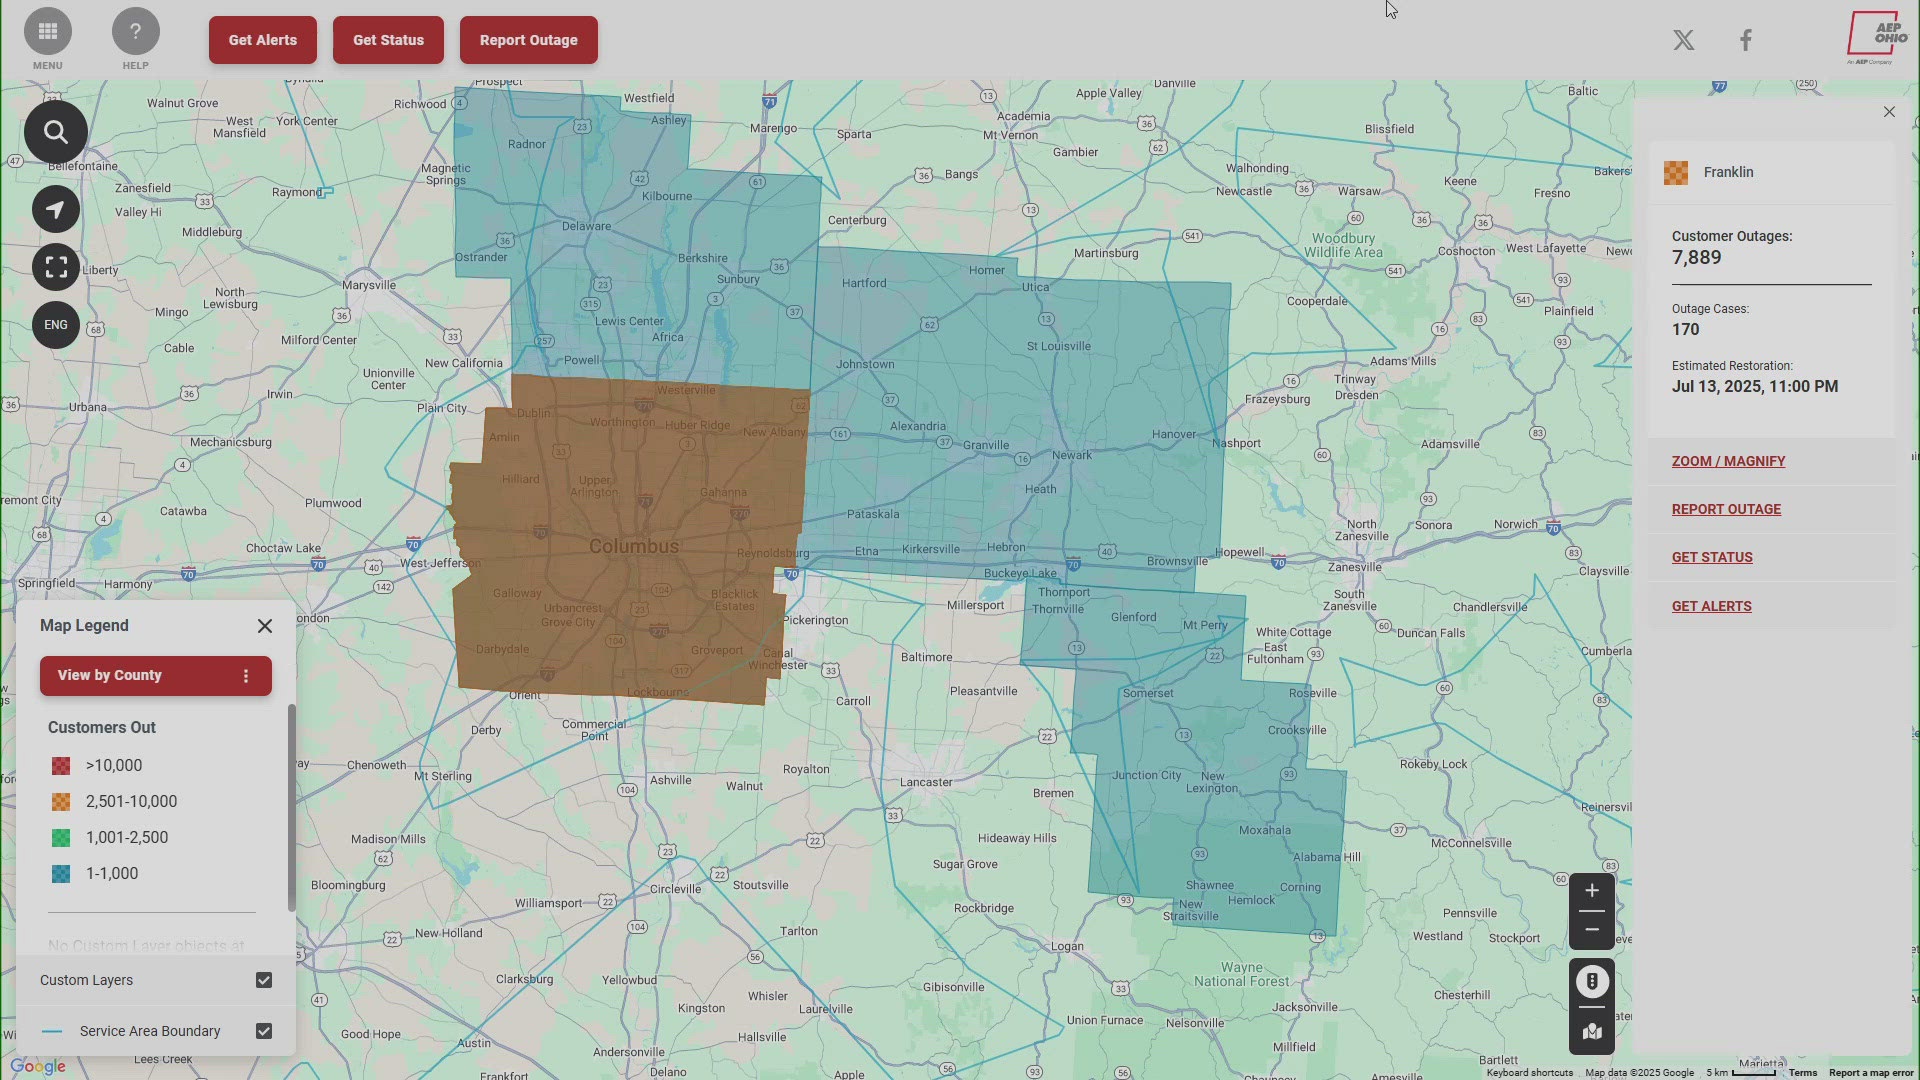The height and width of the screenshot is (1080, 1920).
Task: Uncheck the Custom Layers checkbox
Action: (264, 980)
